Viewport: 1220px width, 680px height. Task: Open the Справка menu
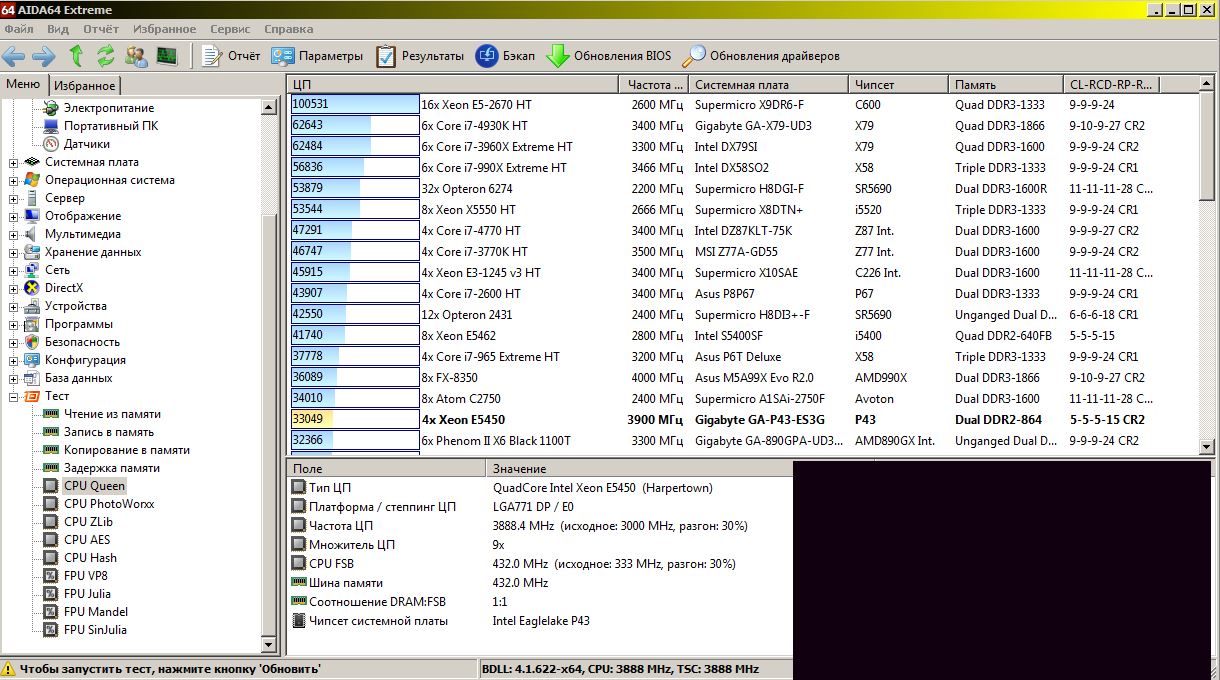[x=289, y=30]
